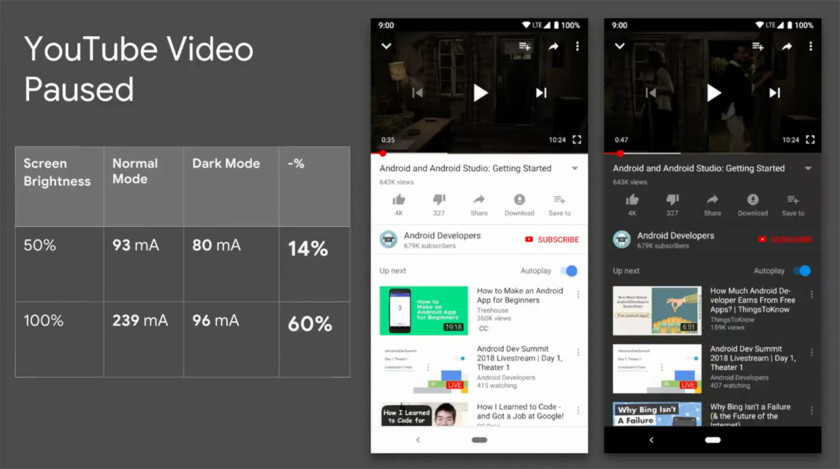The width and height of the screenshot is (840, 469).
Task: Enter fullscreen in the light mode player
Action: pos(577,140)
